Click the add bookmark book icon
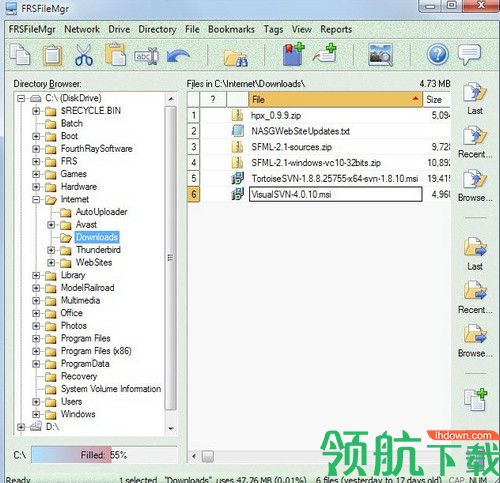 [x=293, y=54]
